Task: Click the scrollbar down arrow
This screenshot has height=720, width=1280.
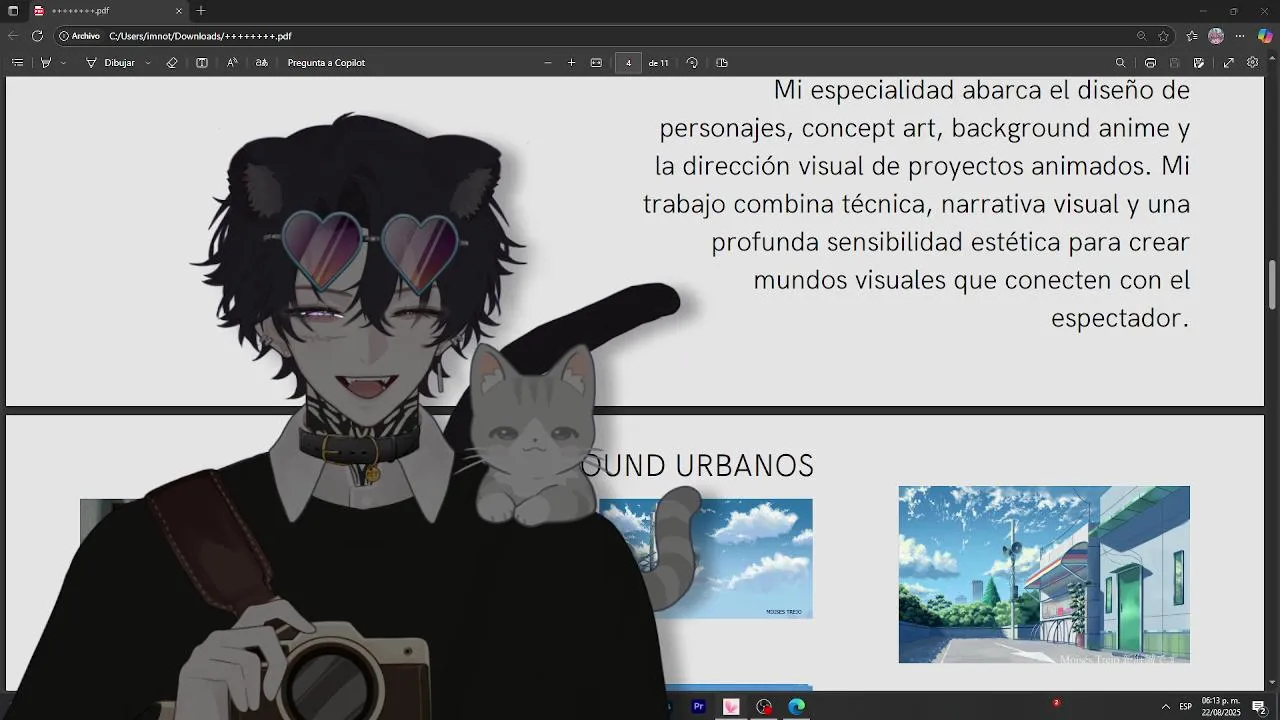Action: (1273, 683)
